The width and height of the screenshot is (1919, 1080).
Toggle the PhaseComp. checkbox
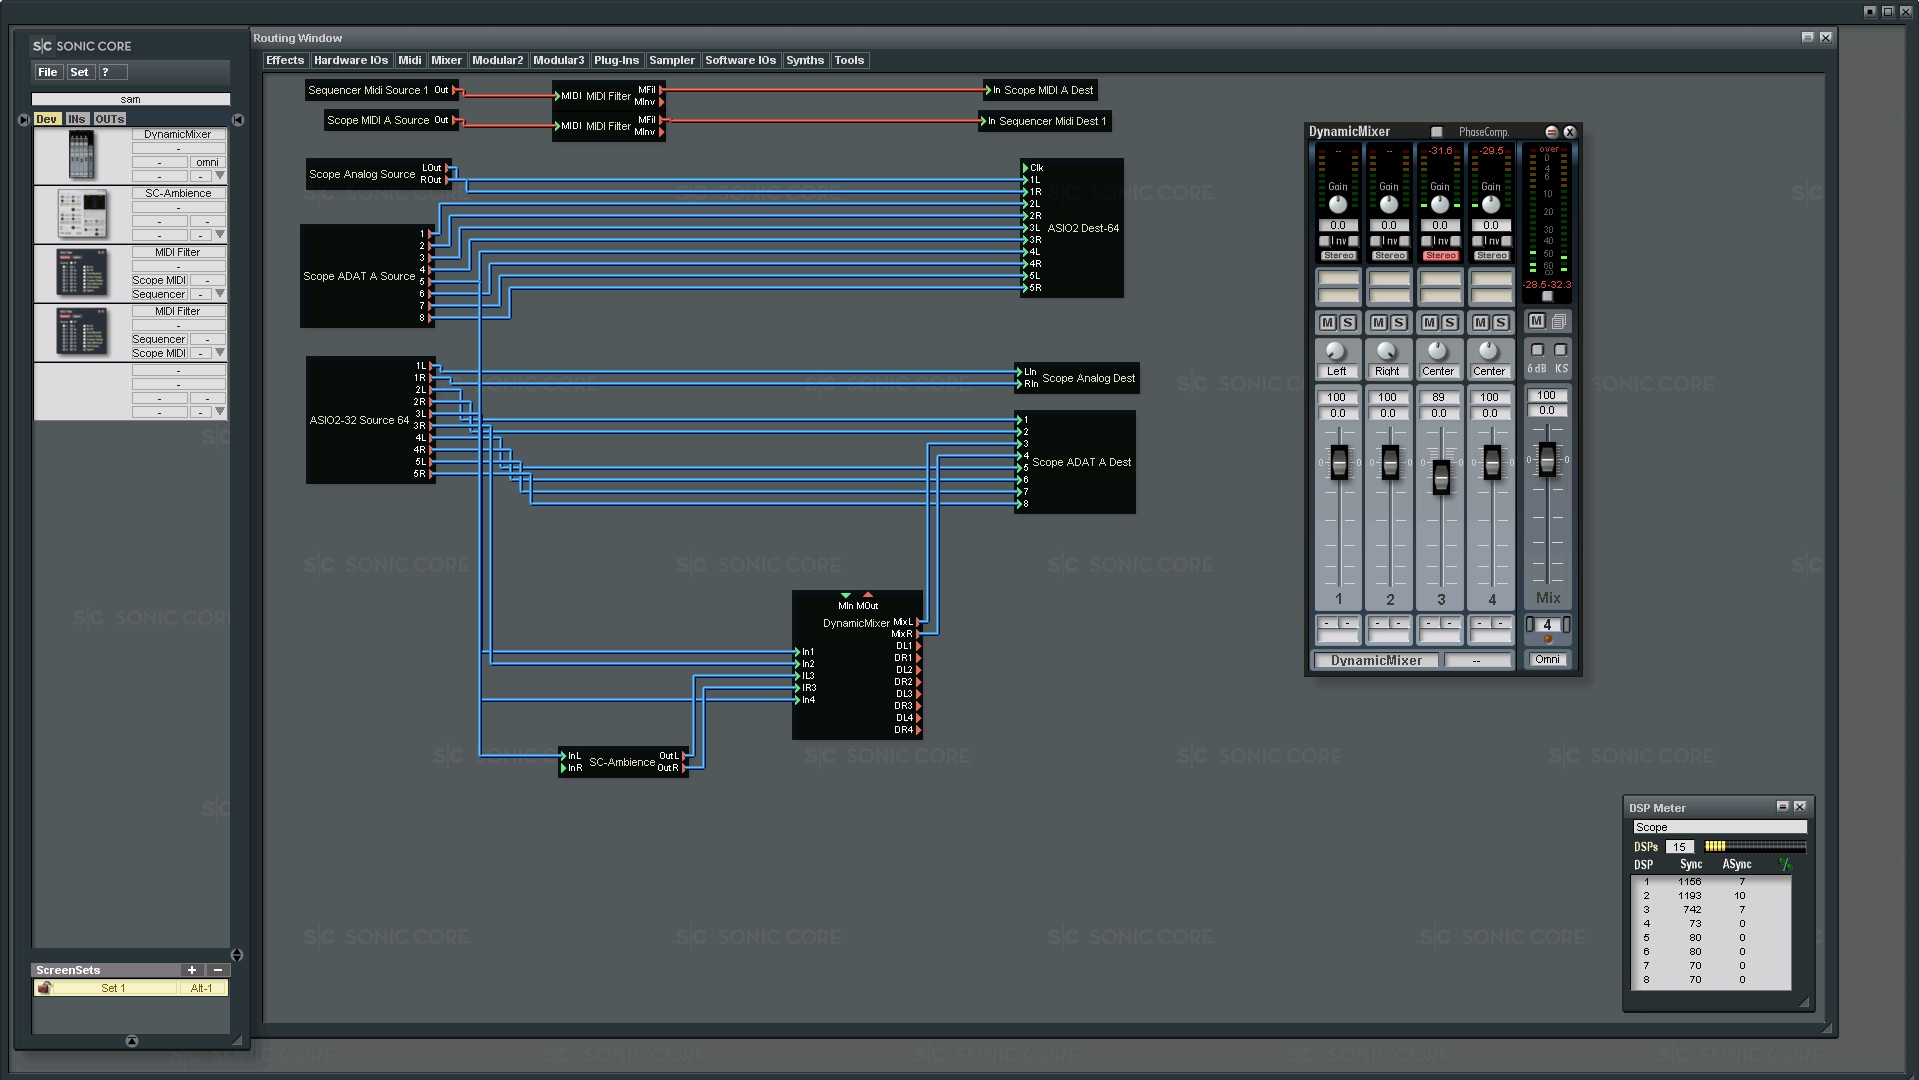pos(1437,132)
